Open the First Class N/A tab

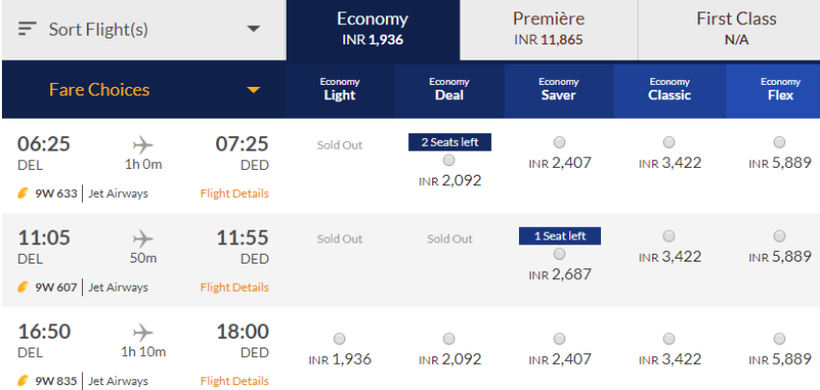click(x=736, y=30)
